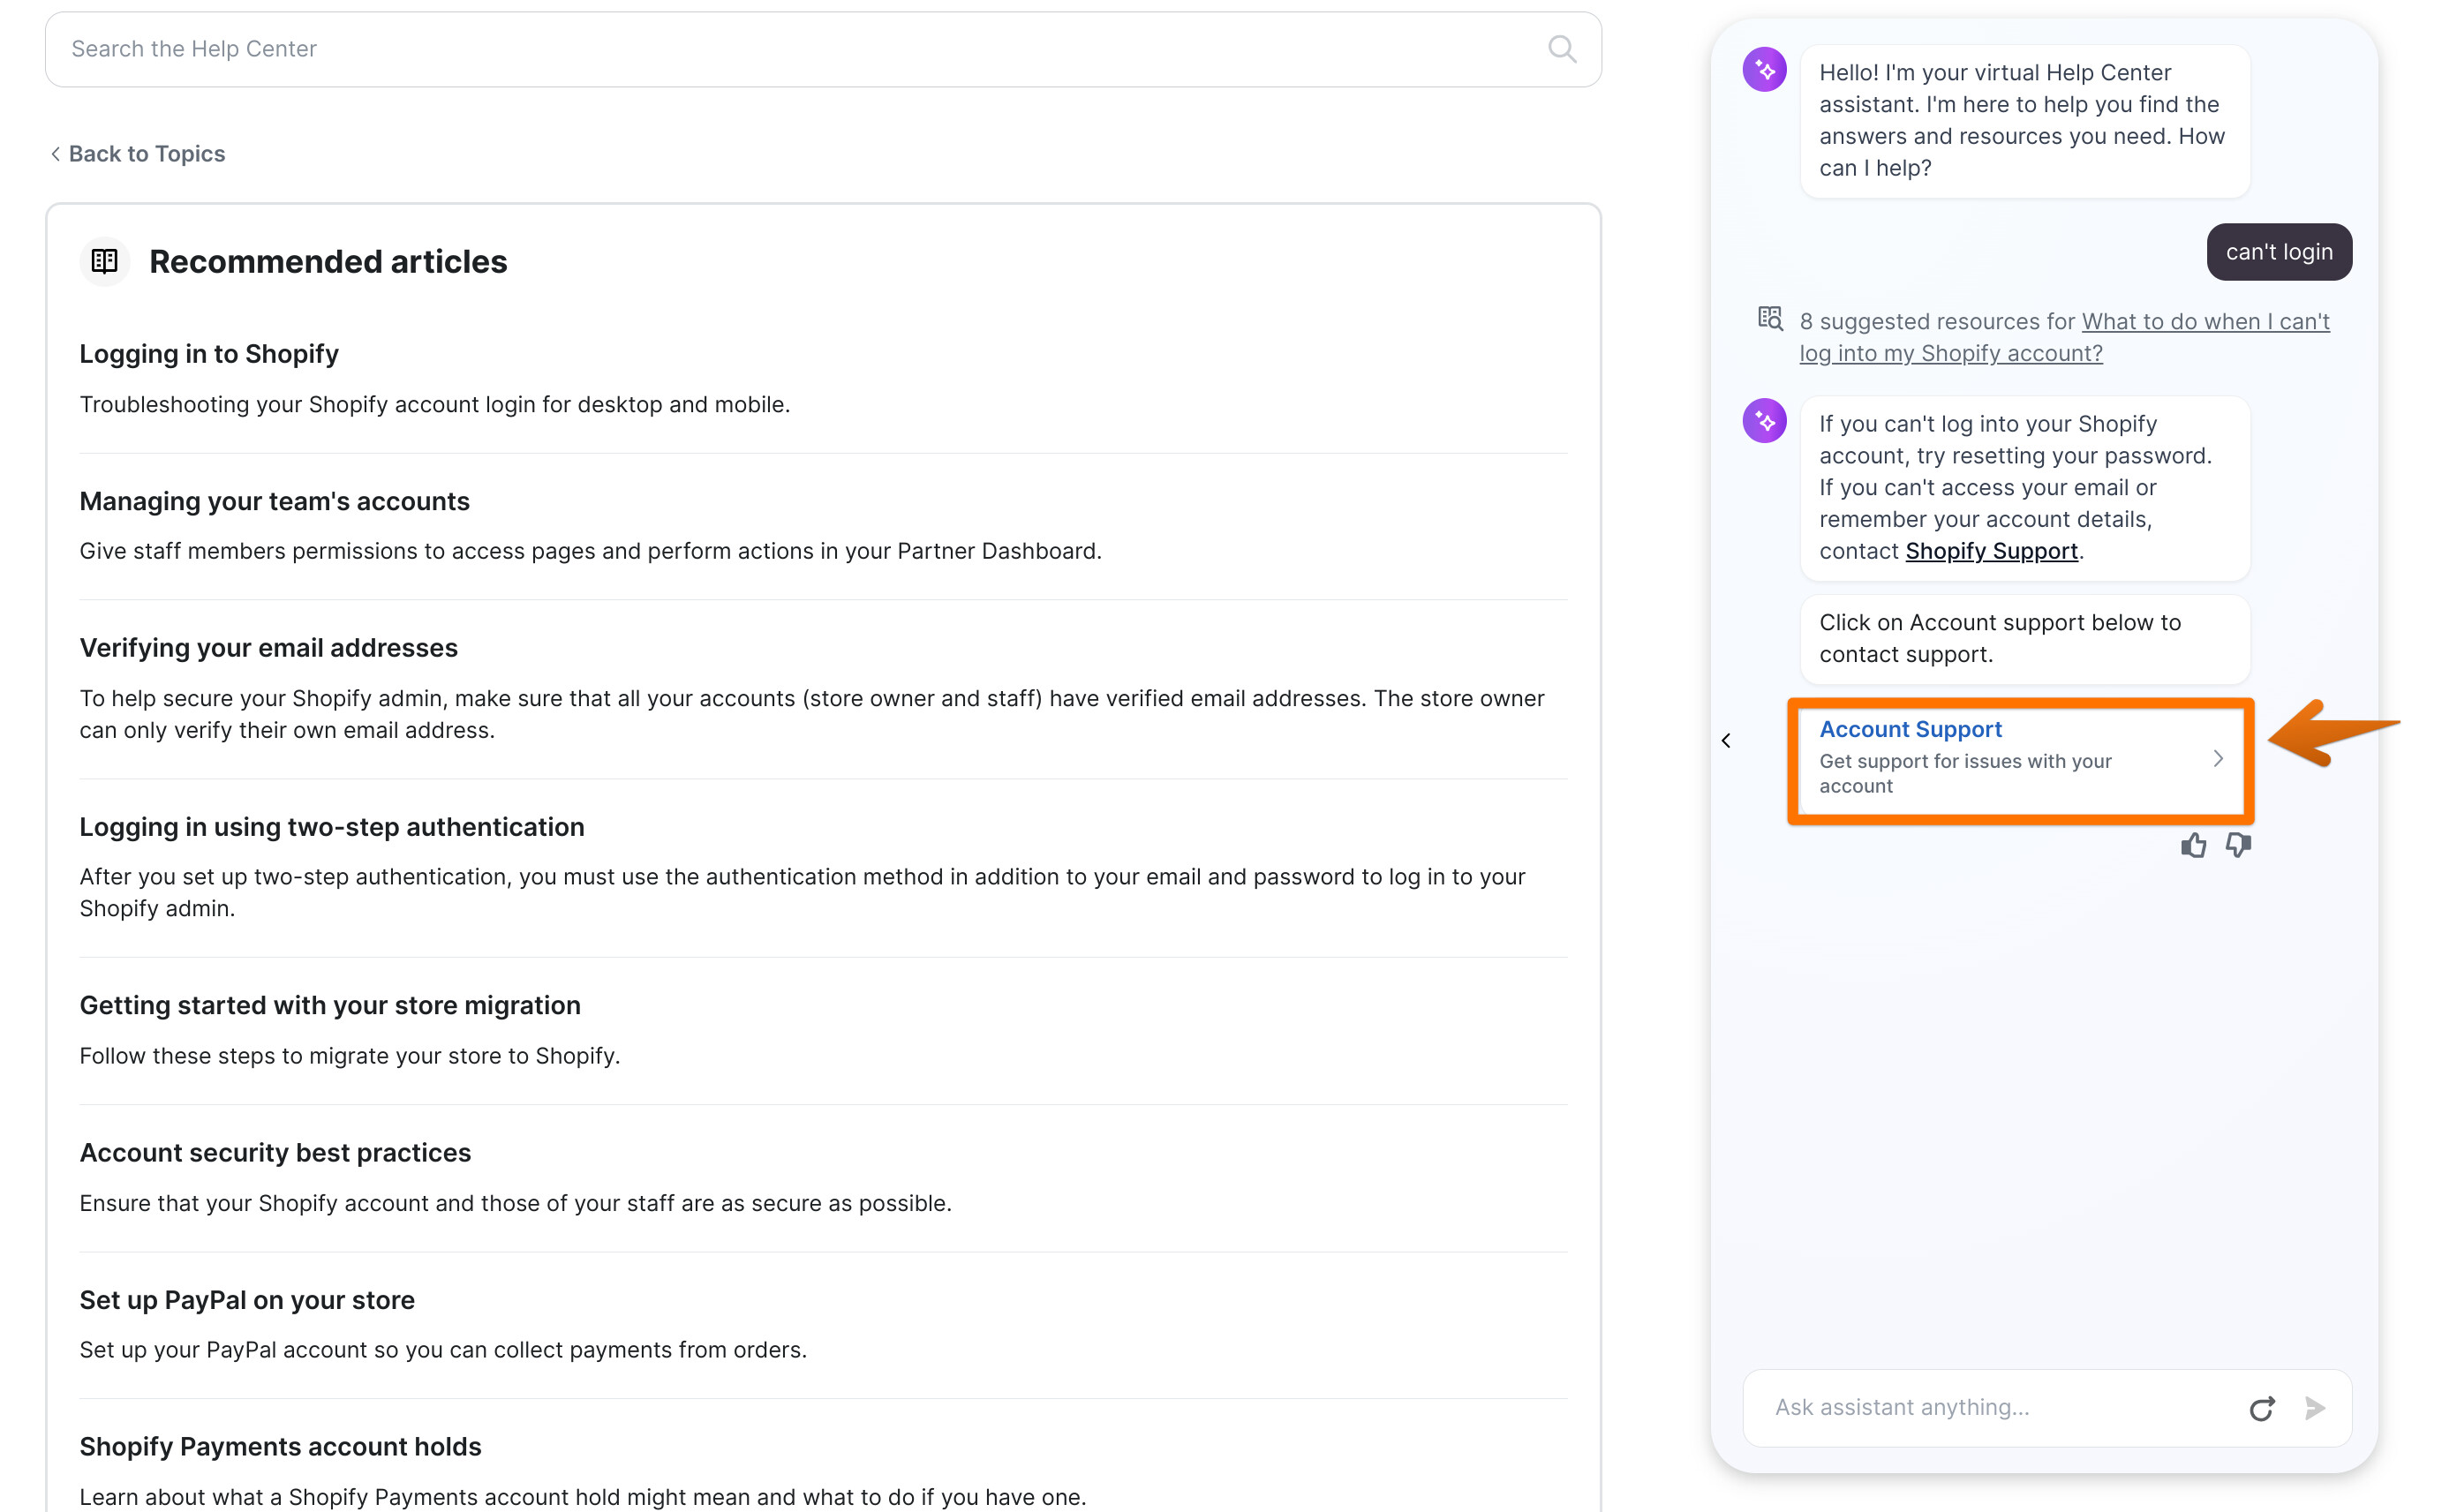Open What to do when I can't log in link

tap(2064, 337)
